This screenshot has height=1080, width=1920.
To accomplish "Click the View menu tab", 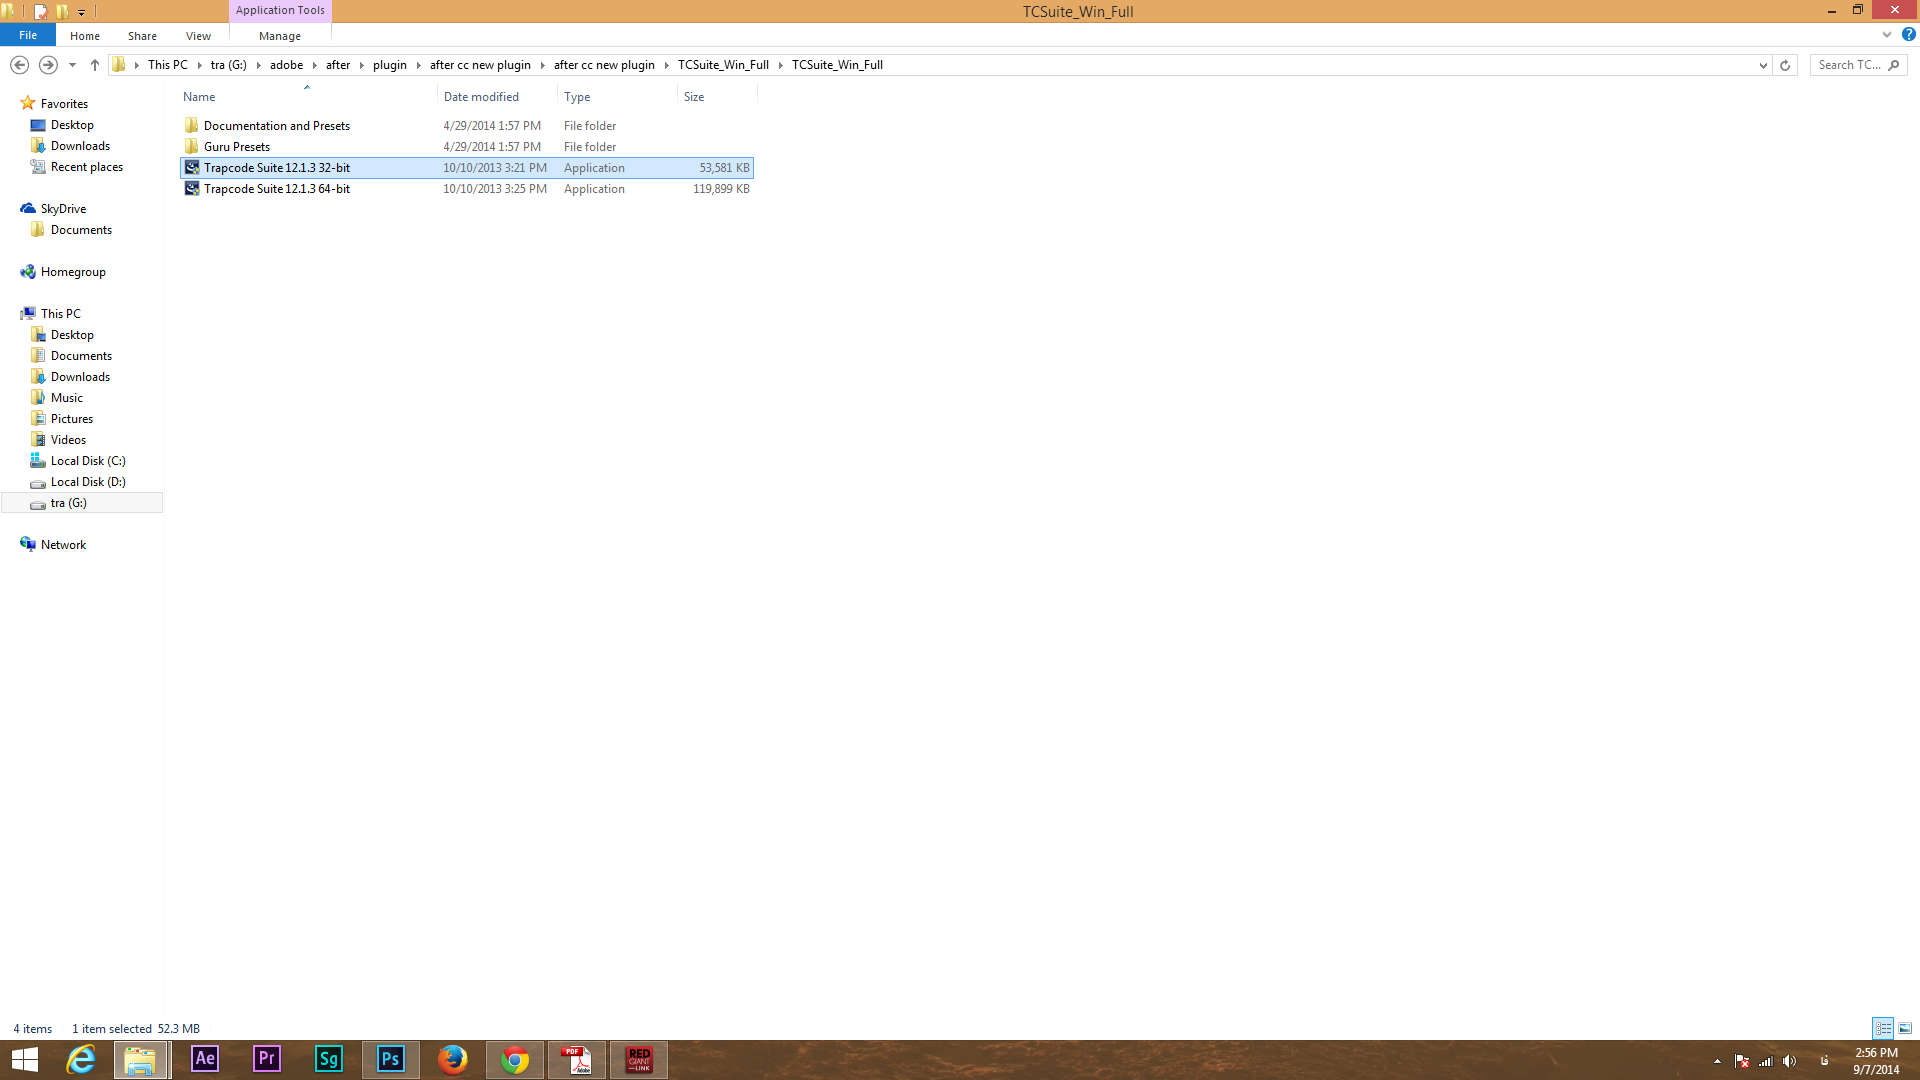I will [198, 36].
